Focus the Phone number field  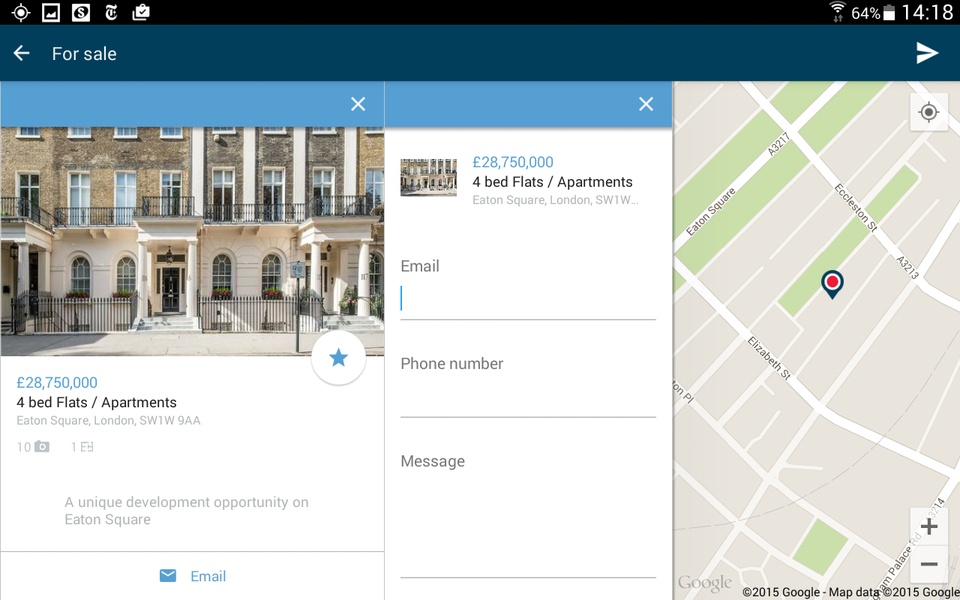[528, 397]
